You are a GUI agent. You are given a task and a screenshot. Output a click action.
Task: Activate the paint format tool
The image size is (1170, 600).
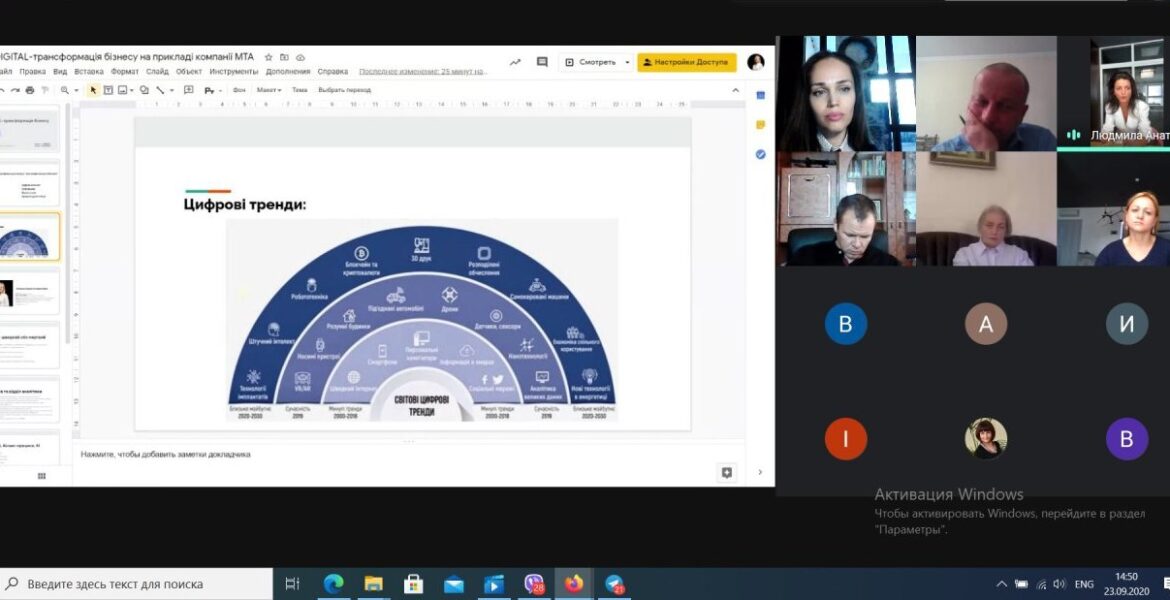click(45, 90)
